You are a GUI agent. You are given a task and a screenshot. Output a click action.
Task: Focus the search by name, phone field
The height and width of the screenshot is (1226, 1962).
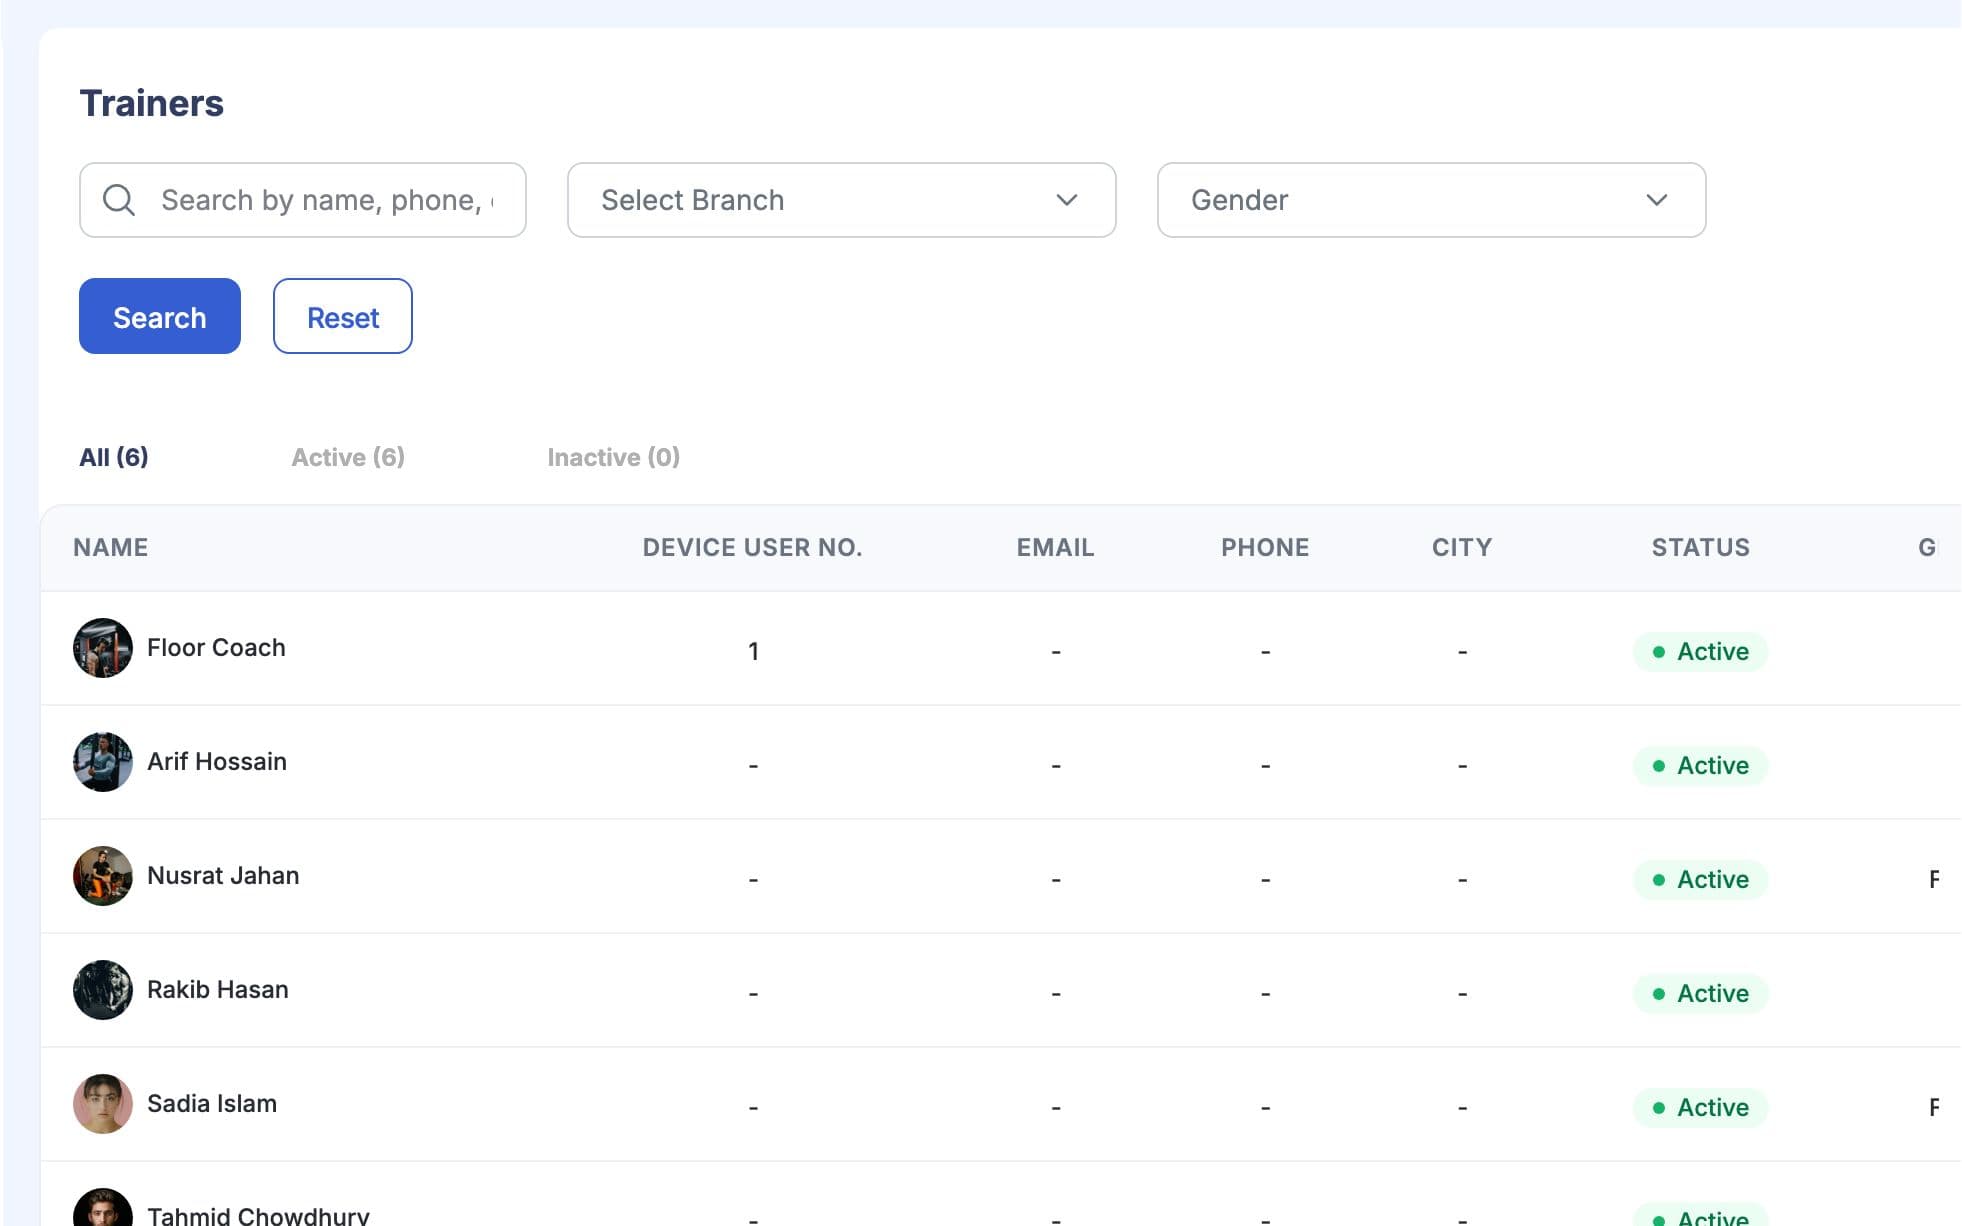pyautogui.click(x=303, y=200)
